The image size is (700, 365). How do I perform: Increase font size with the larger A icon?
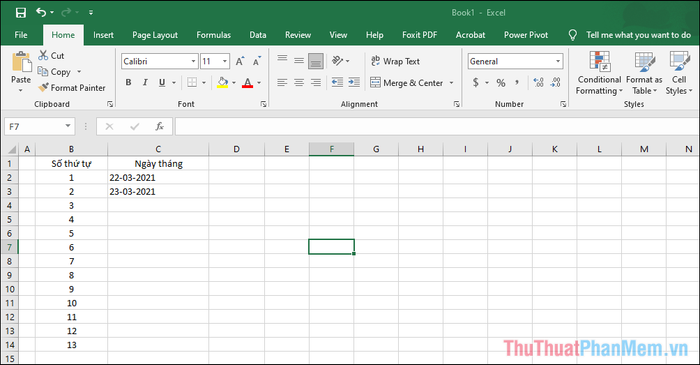[240, 62]
